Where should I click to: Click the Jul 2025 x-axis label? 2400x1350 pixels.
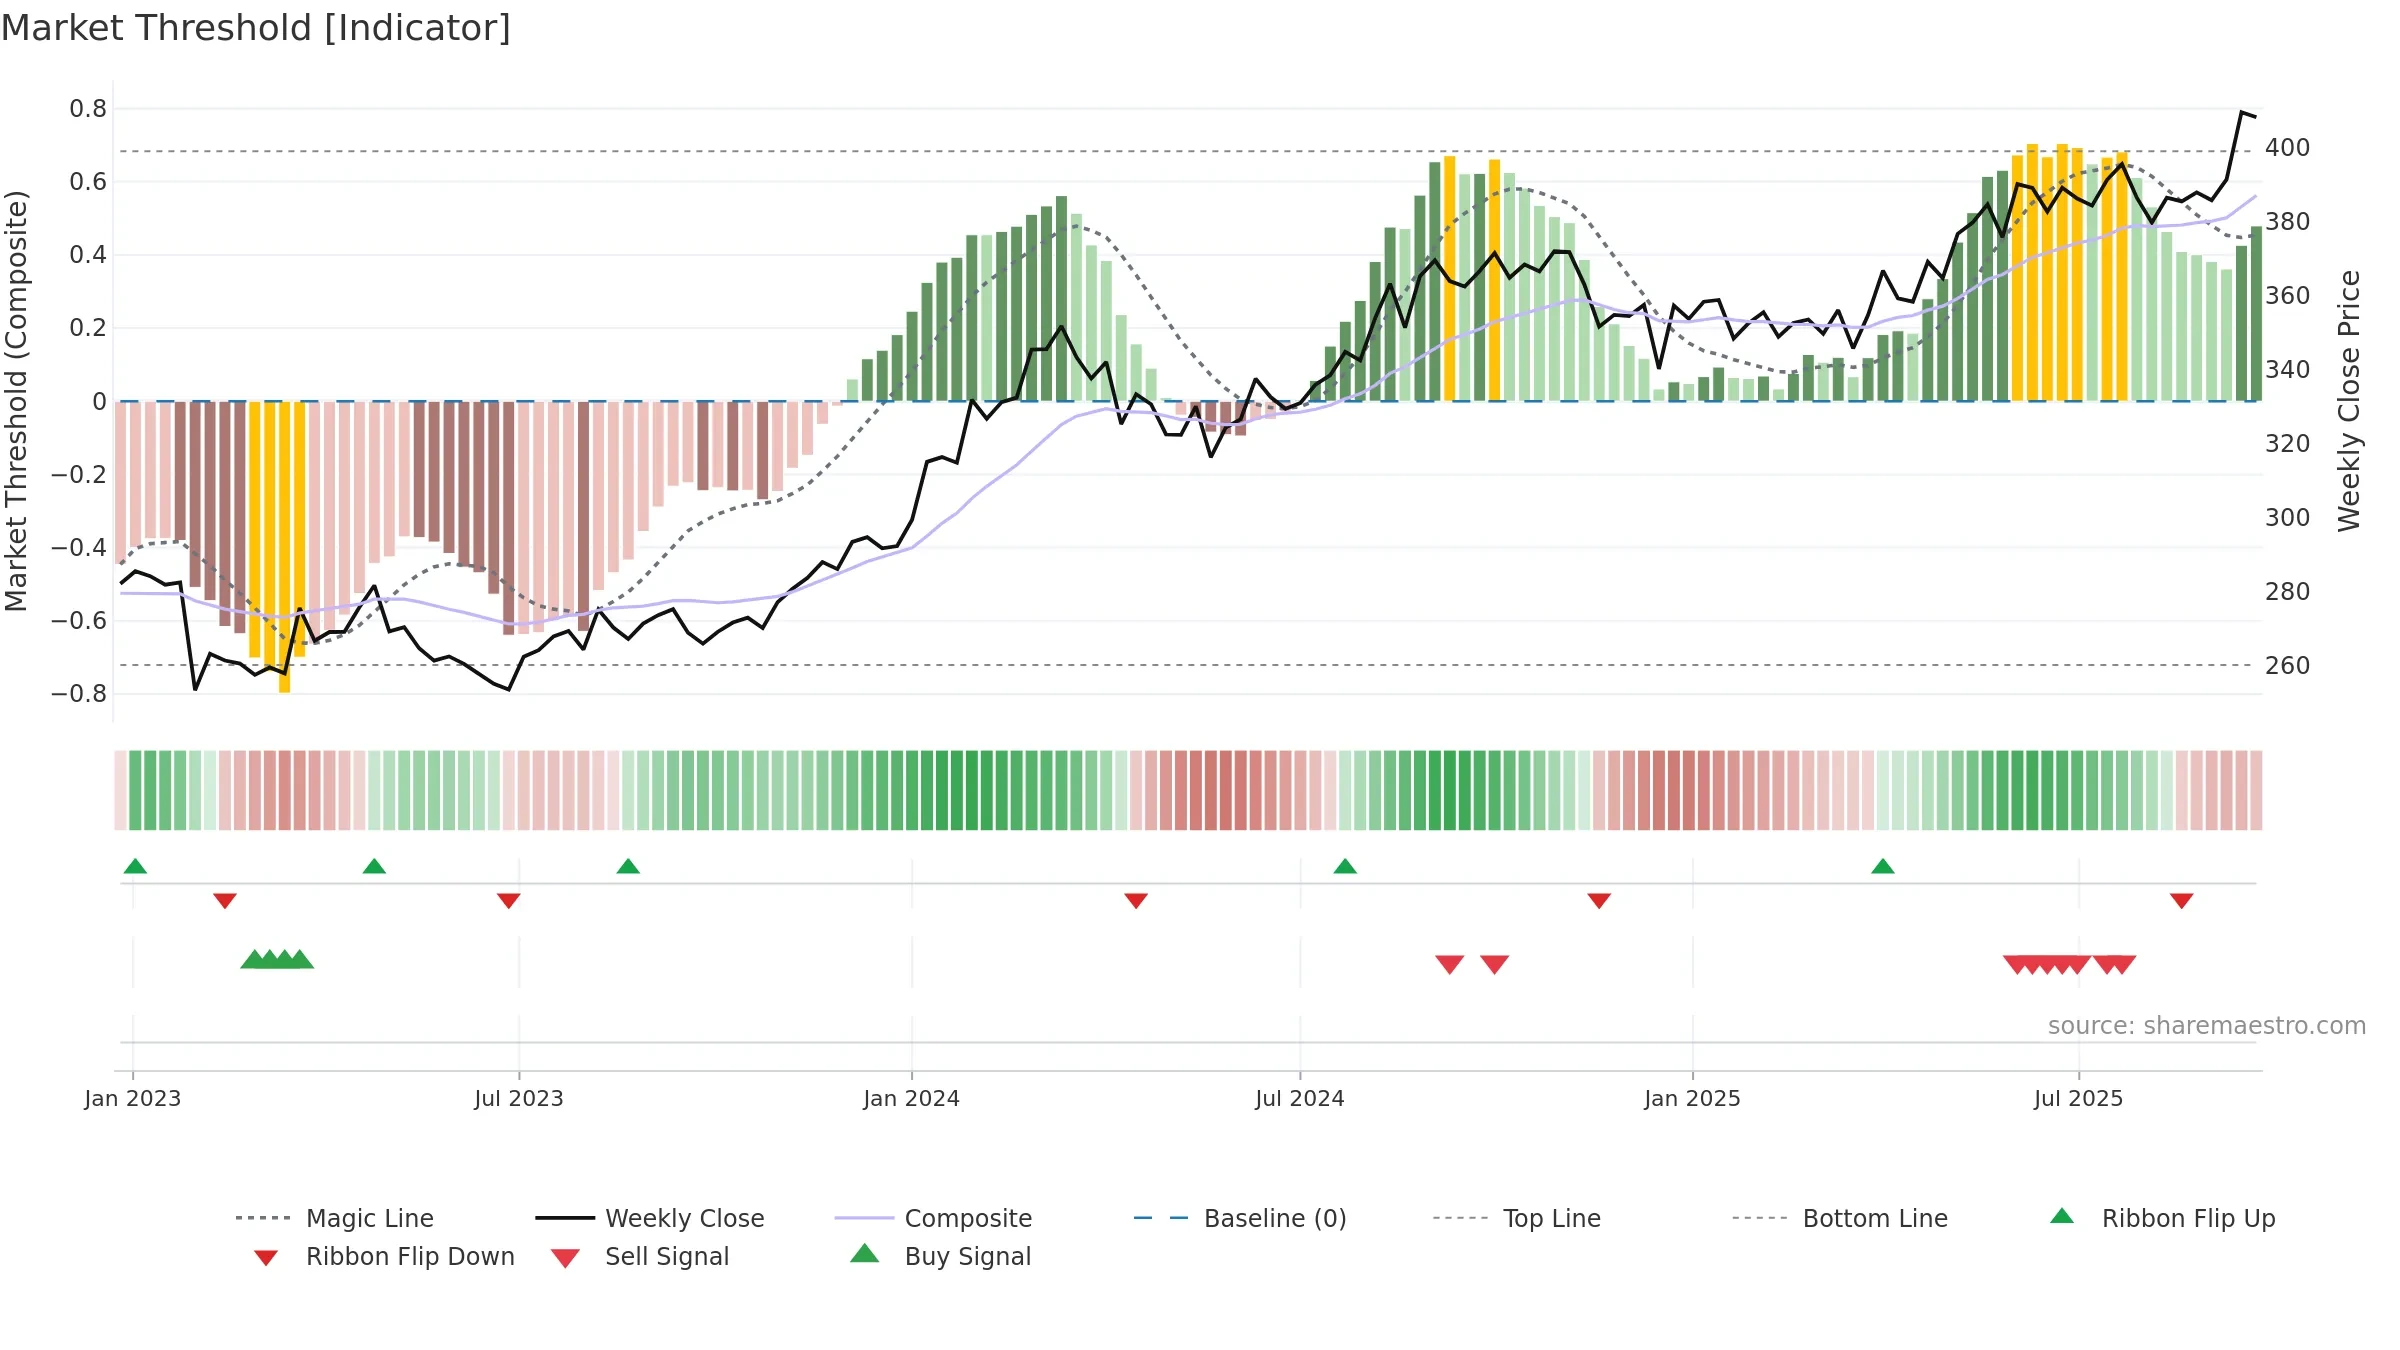click(2079, 1098)
